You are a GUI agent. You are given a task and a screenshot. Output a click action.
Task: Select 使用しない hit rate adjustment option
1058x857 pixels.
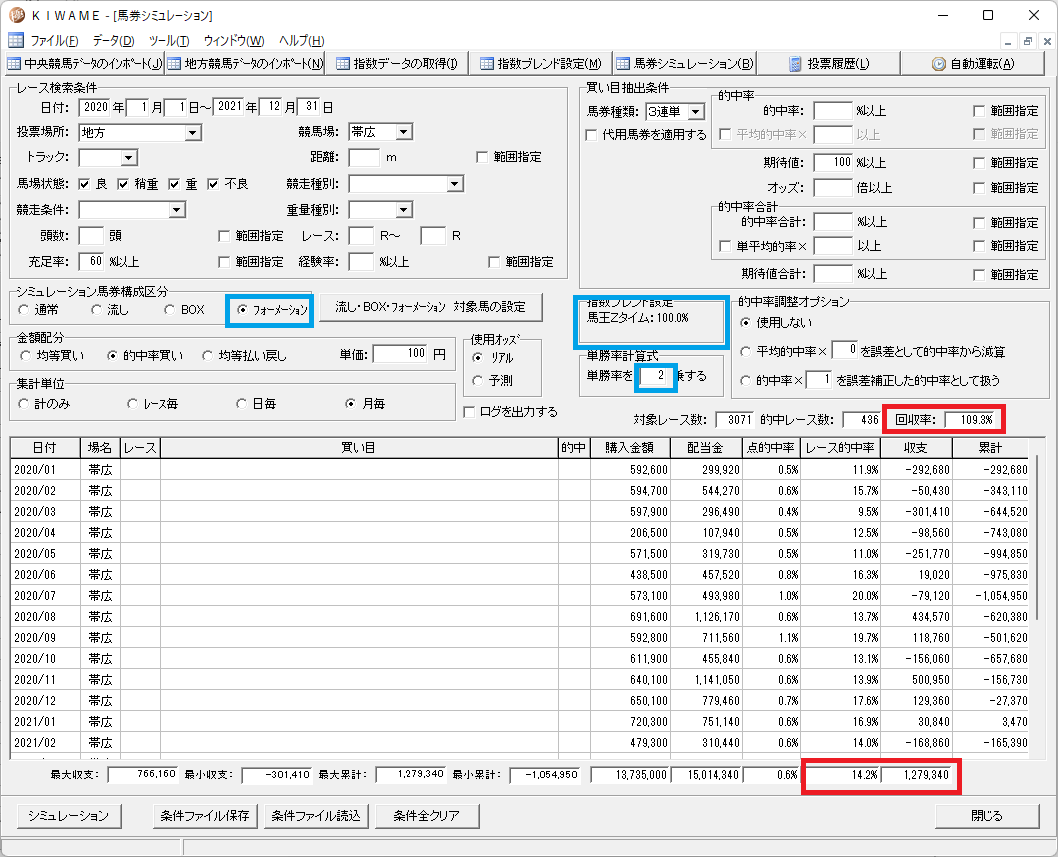pyautogui.click(x=746, y=323)
